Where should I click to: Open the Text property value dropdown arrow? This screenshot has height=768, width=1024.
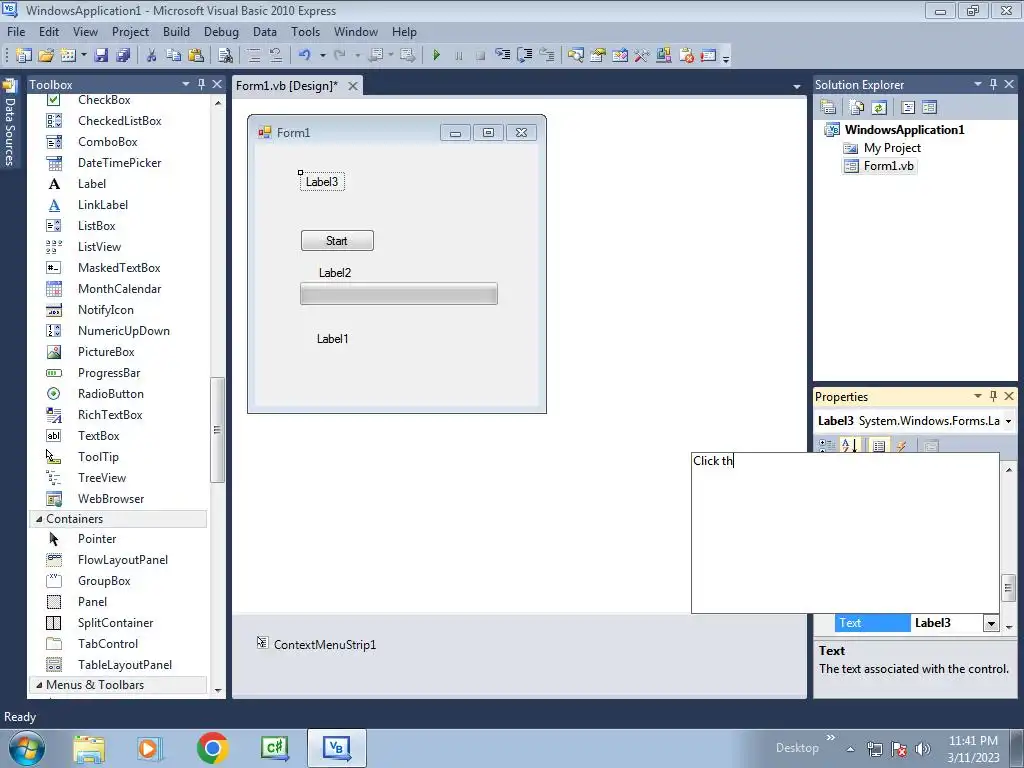click(991, 624)
